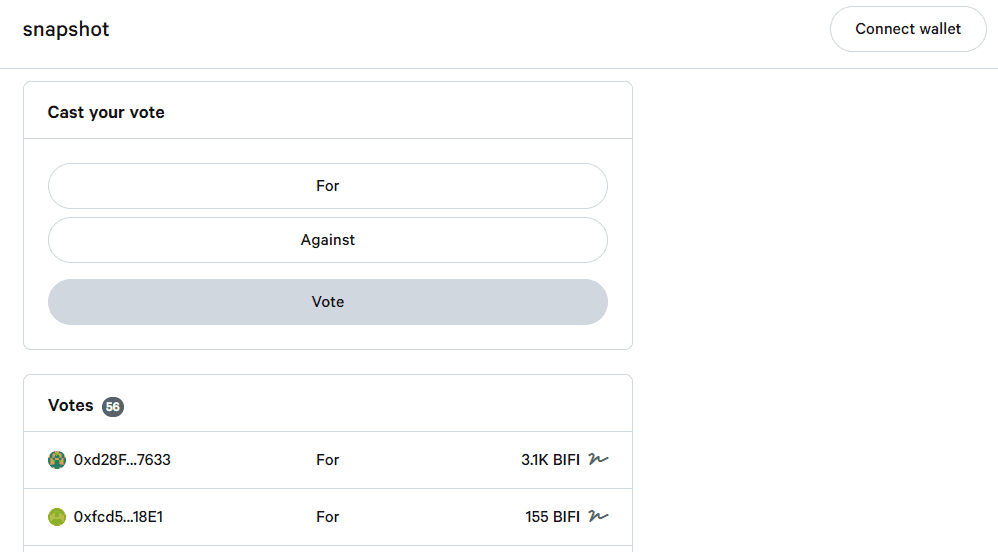Viewport: 998px width, 552px height.
Task: Click the 0xfcd5...18E1 voter avatar
Action: pos(57,517)
